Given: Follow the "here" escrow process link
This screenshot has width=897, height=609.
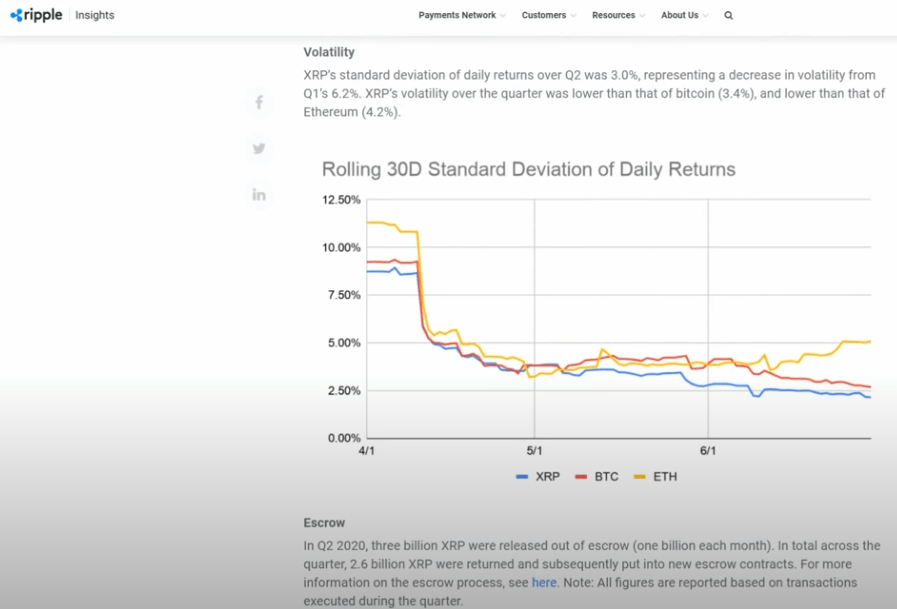Looking at the screenshot, I should (544, 582).
